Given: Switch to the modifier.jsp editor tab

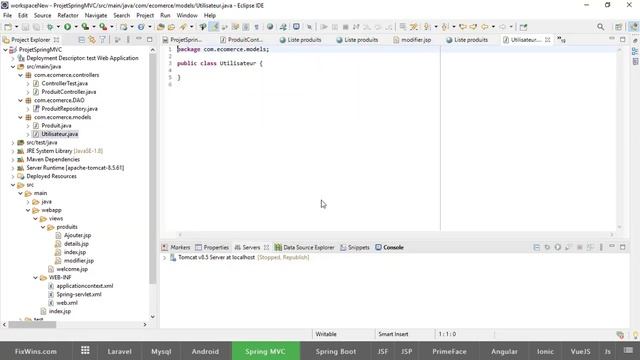Looking at the screenshot, I should pos(412,40).
